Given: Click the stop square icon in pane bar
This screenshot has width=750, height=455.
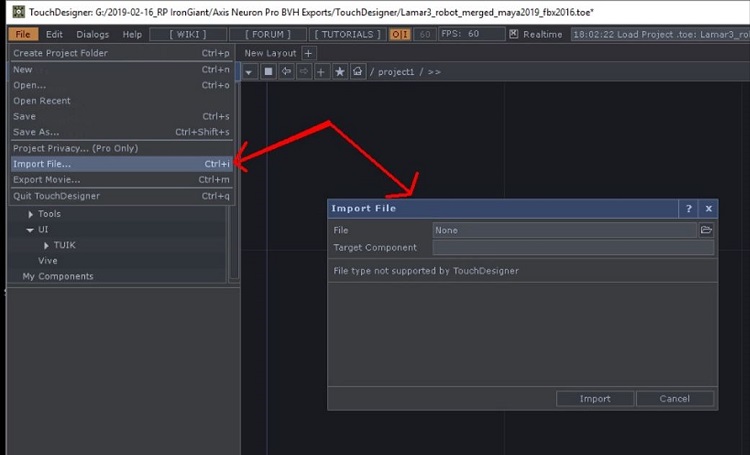Looking at the screenshot, I should point(268,72).
